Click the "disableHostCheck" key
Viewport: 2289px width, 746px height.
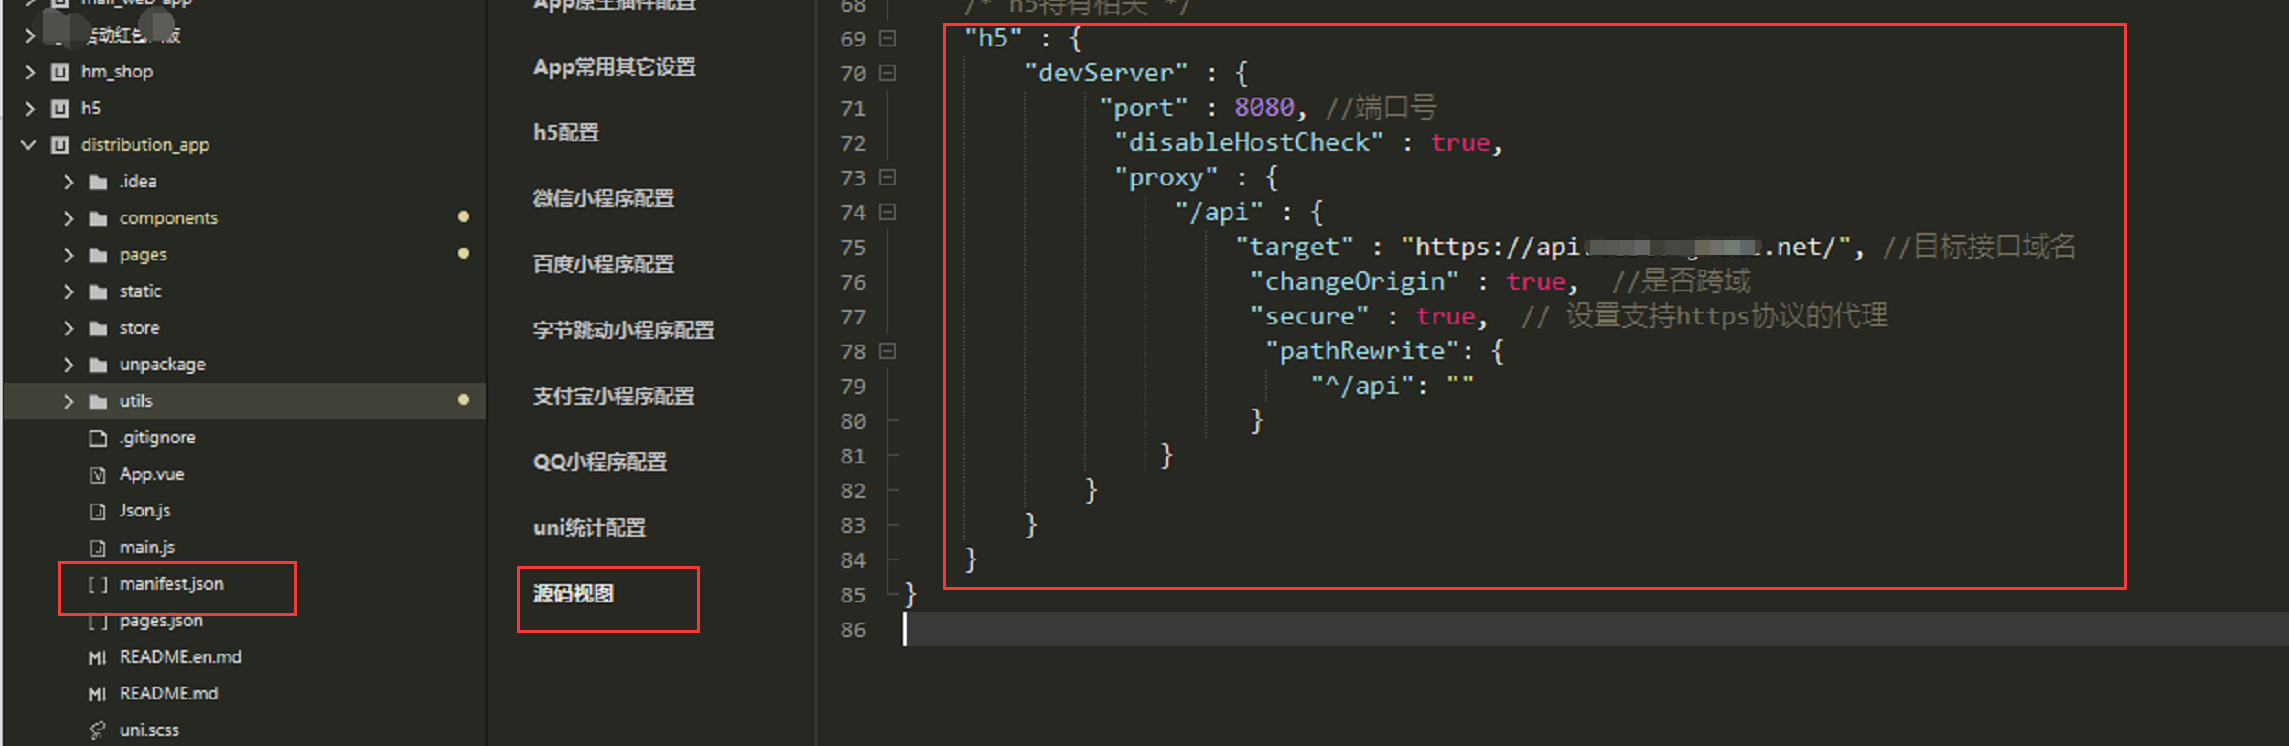coord(1248,143)
